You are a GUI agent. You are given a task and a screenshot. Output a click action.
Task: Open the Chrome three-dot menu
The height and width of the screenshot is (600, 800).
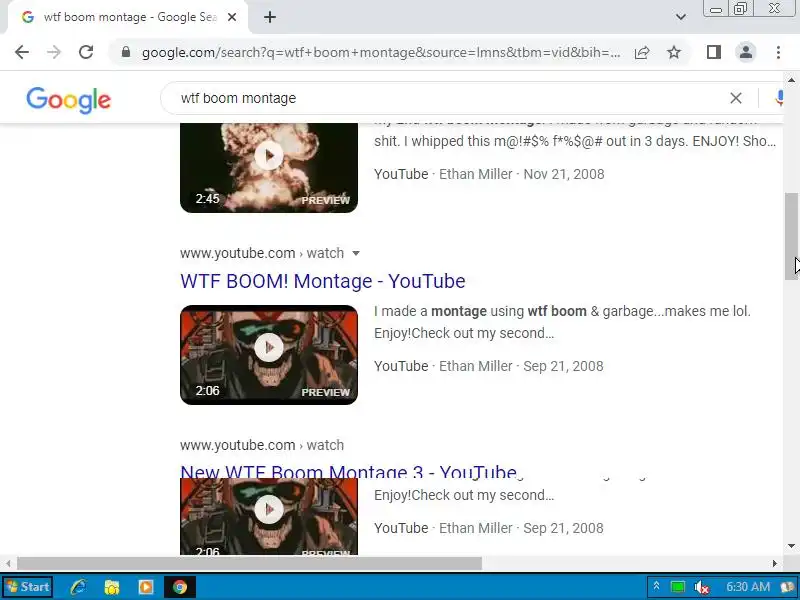pos(778,52)
